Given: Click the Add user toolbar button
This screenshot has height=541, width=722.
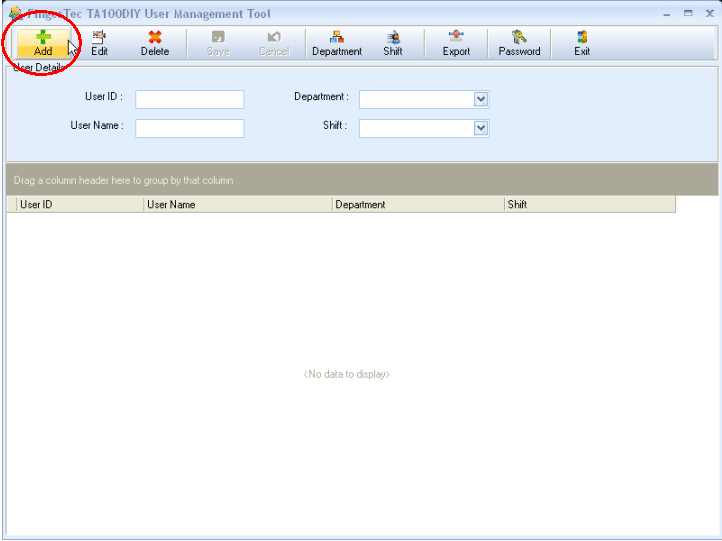Looking at the screenshot, I should (x=43, y=43).
